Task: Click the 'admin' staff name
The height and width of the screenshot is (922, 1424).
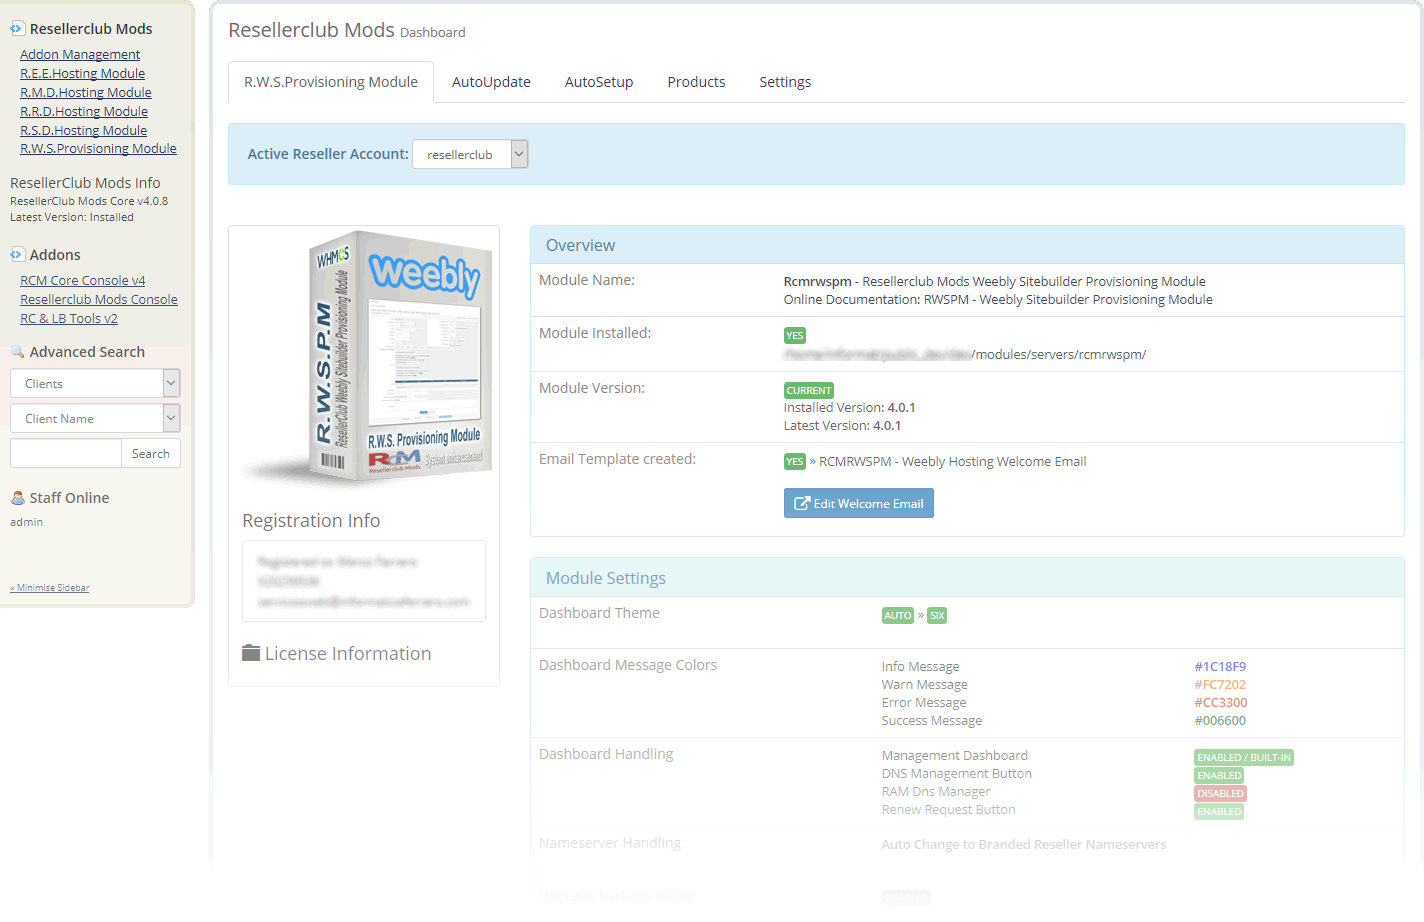Action: (27, 522)
